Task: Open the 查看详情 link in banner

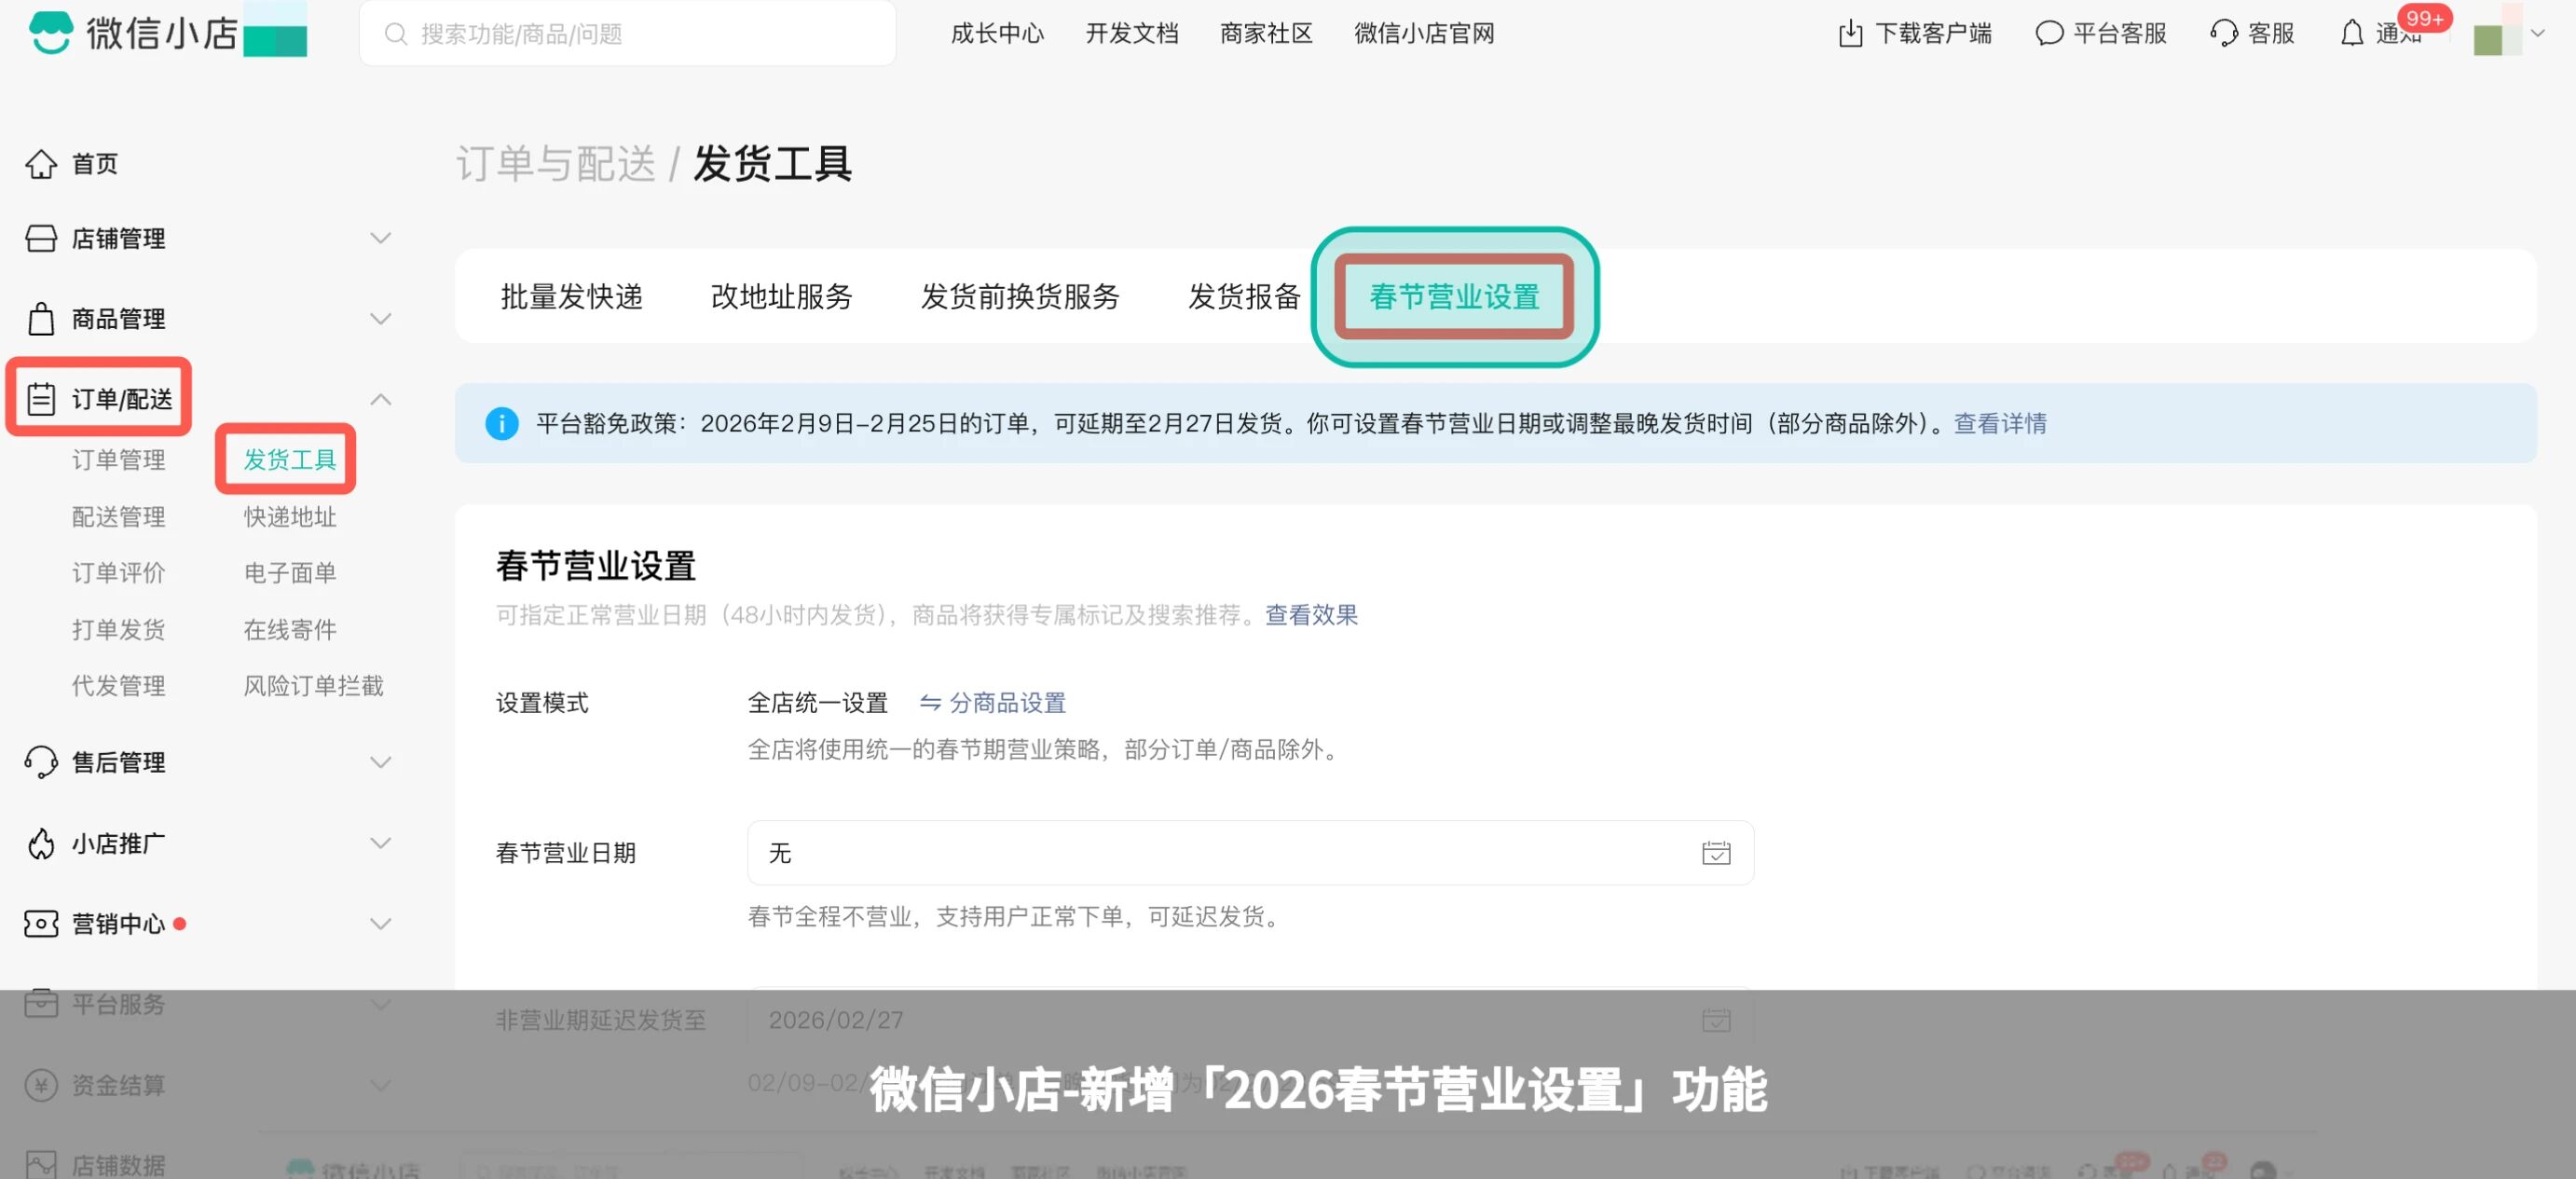Action: pyautogui.click(x=1999, y=424)
